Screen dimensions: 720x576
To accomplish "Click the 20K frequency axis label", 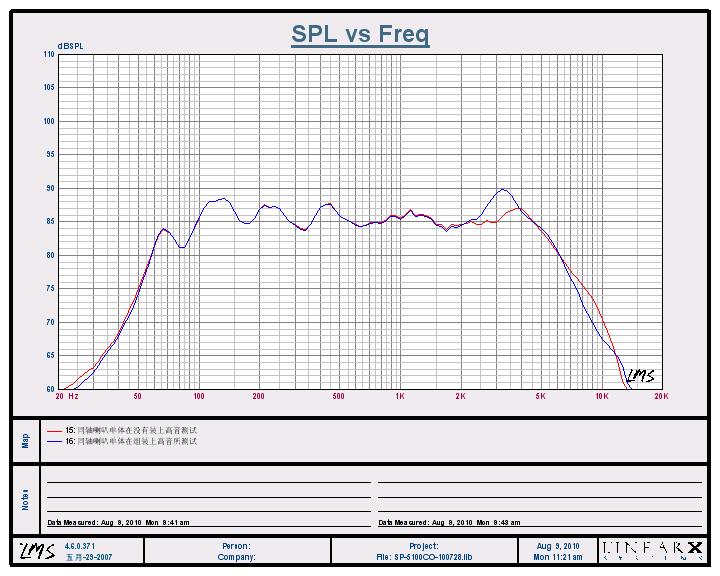I will click(x=660, y=397).
